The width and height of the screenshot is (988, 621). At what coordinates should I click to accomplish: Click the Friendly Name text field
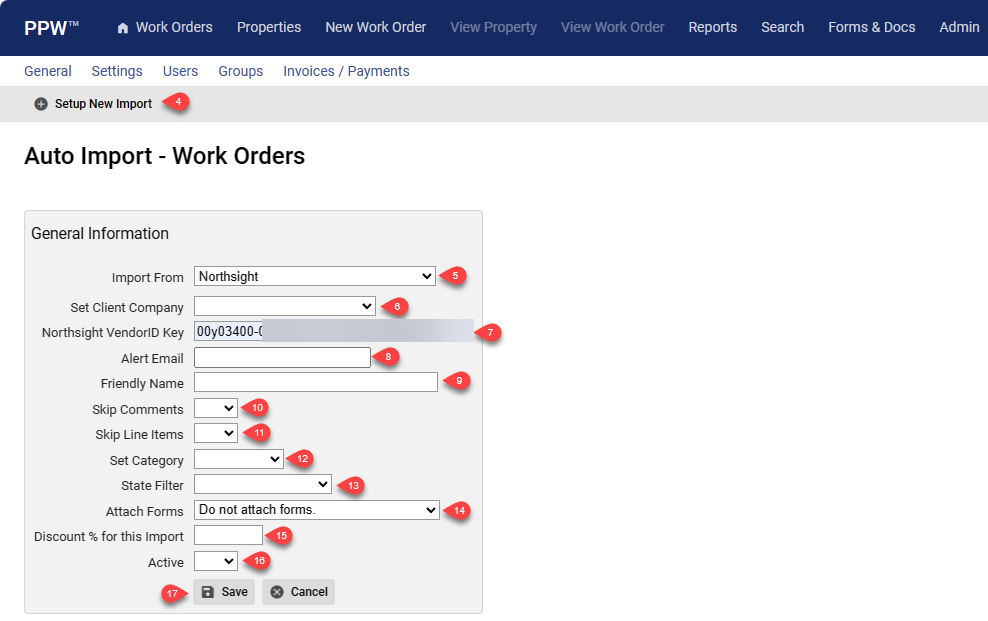click(x=316, y=382)
